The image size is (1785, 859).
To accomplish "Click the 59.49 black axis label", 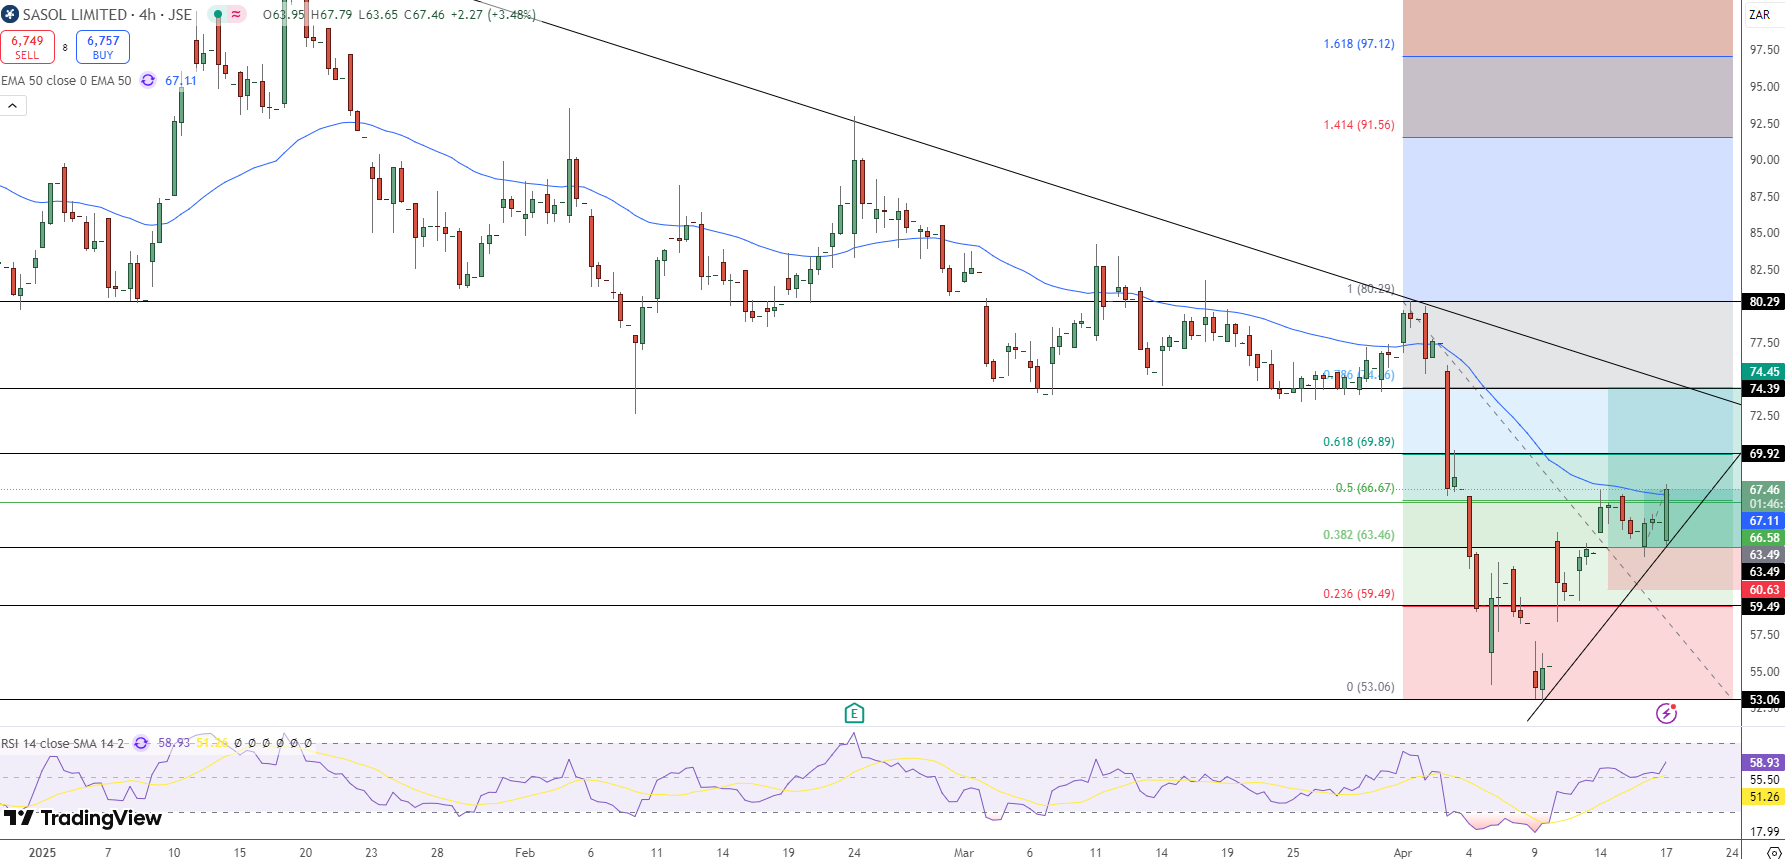I will (1763, 607).
